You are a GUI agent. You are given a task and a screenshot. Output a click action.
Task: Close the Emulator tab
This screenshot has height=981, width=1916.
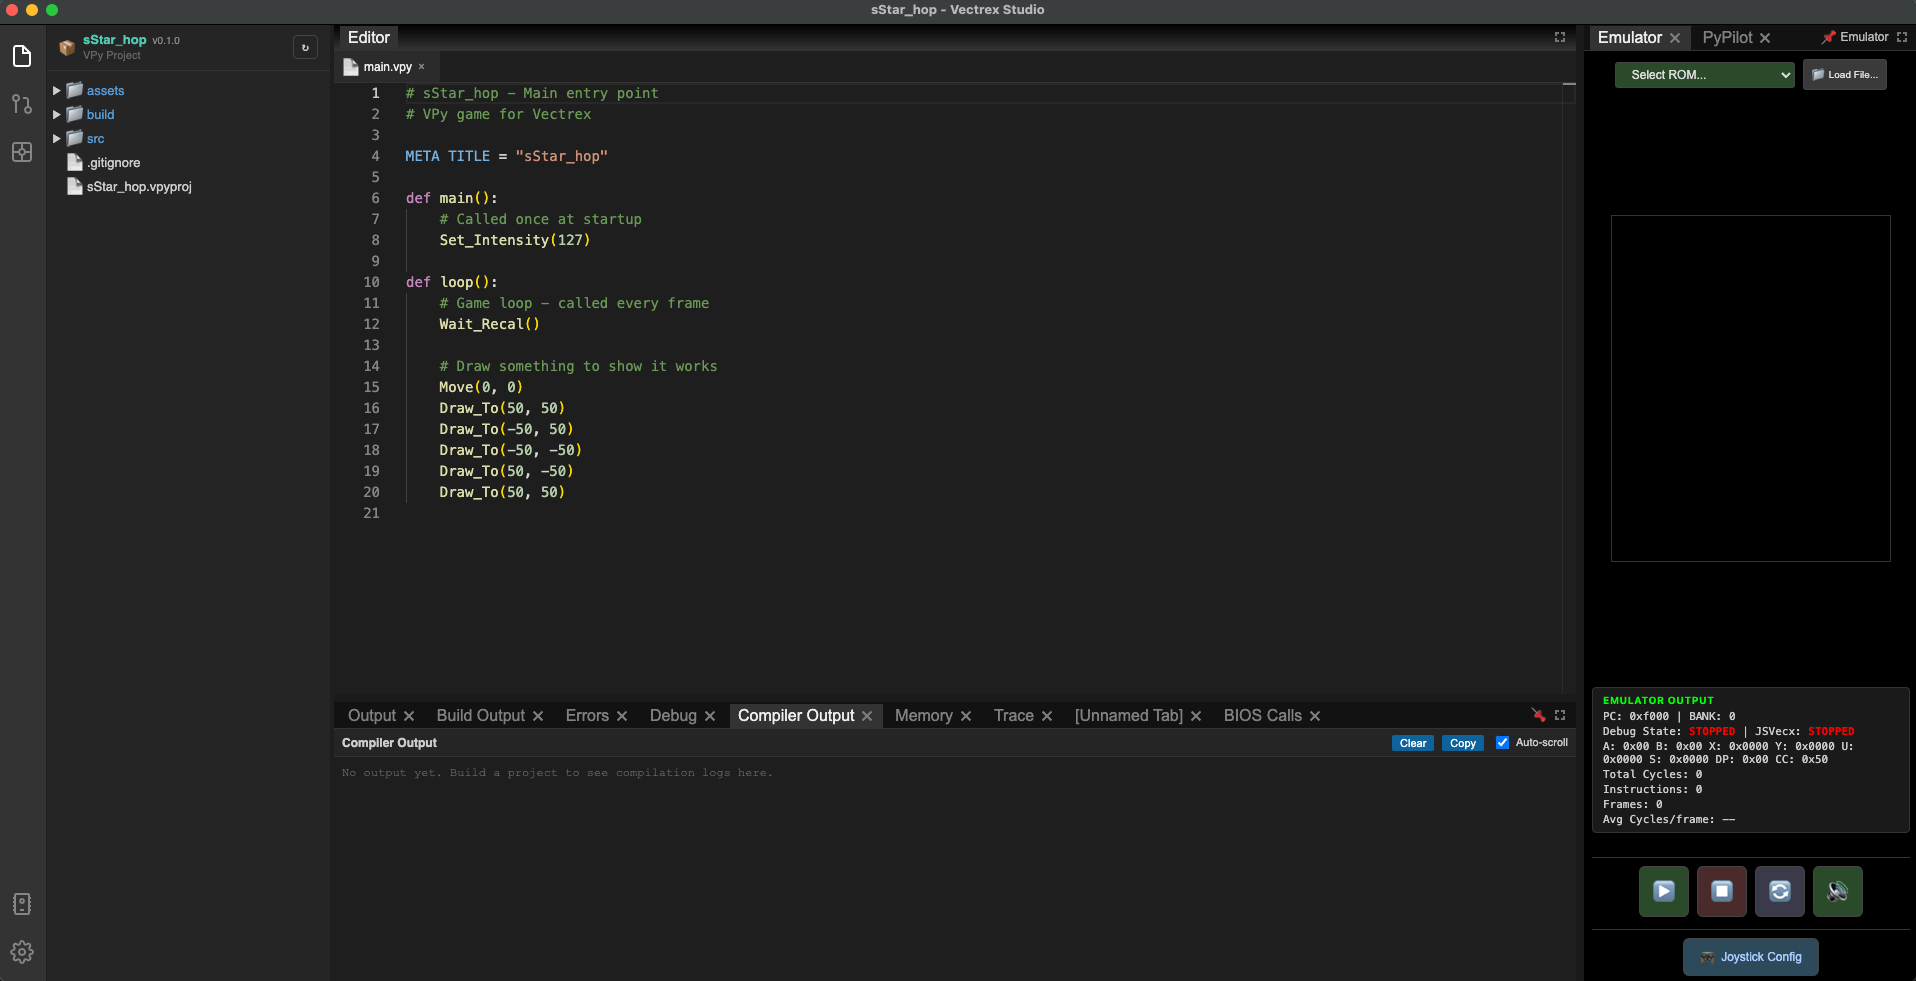pos(1675,38)
